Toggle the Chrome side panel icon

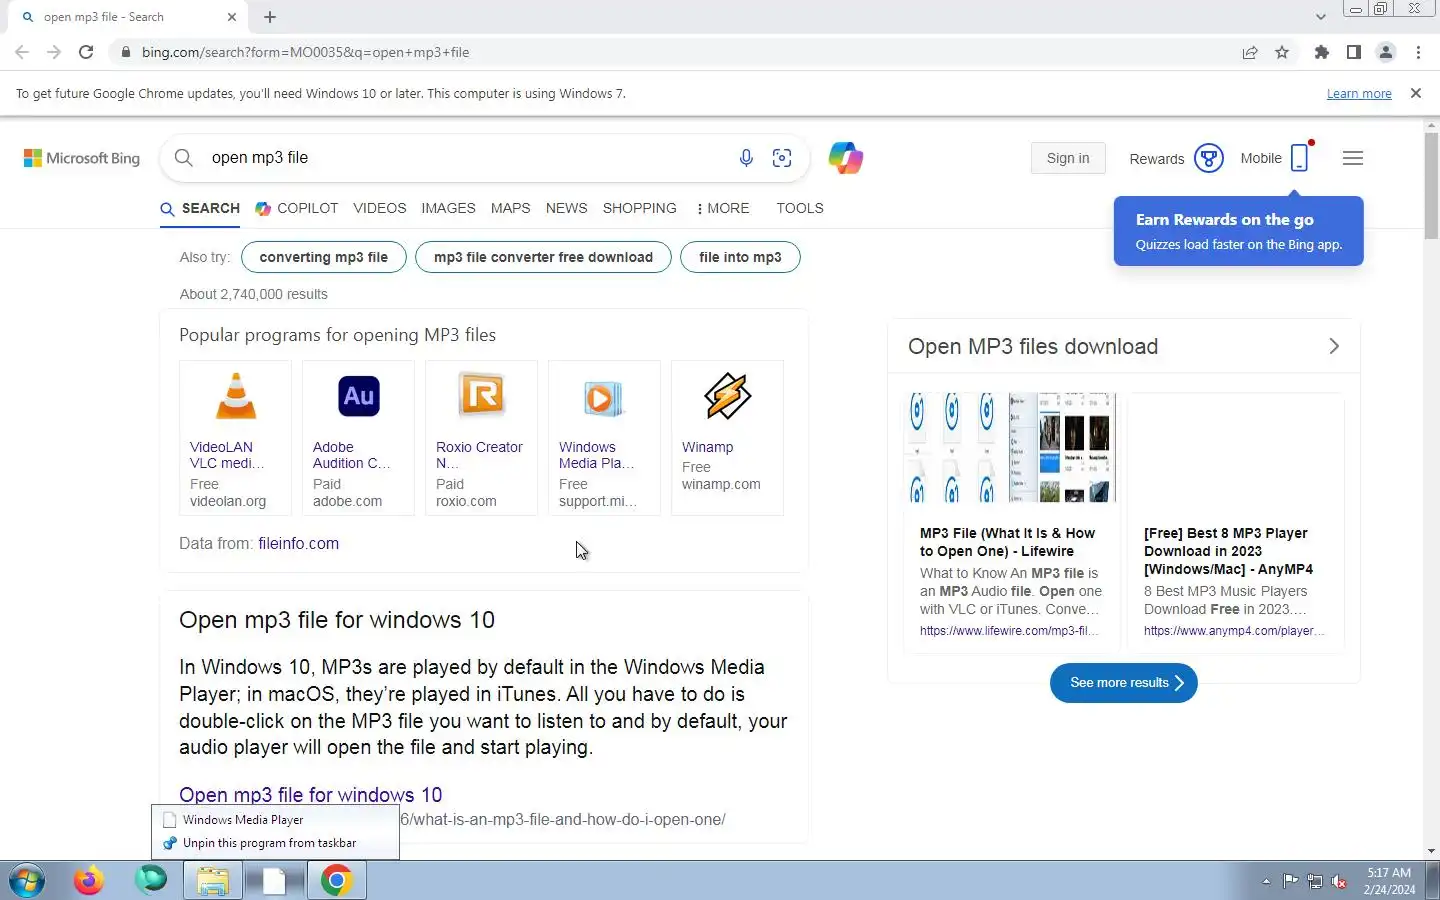[1354, 52]
